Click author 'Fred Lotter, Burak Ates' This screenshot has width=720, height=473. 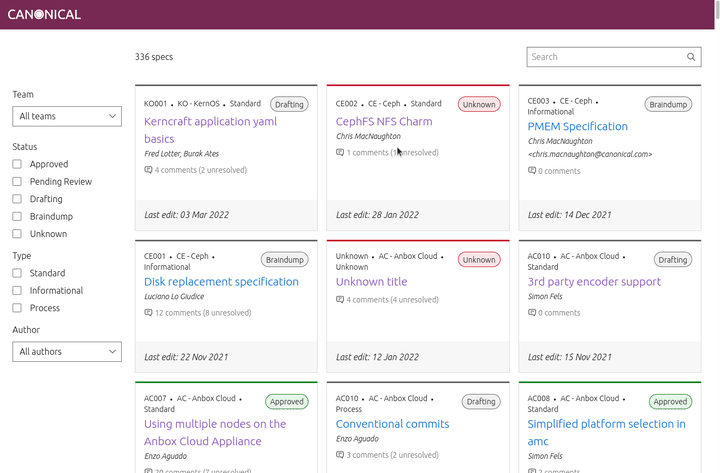pyautogui.click(x=181, y=153)
